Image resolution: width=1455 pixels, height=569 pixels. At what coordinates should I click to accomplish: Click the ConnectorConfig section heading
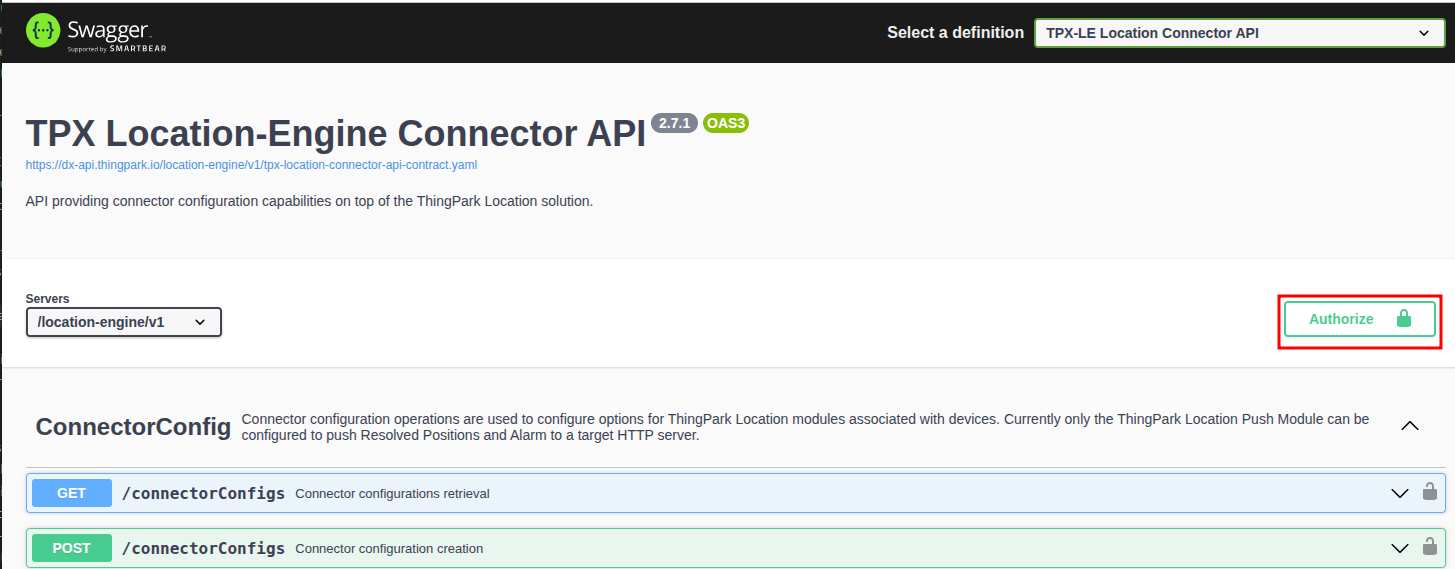coord(133,427)
